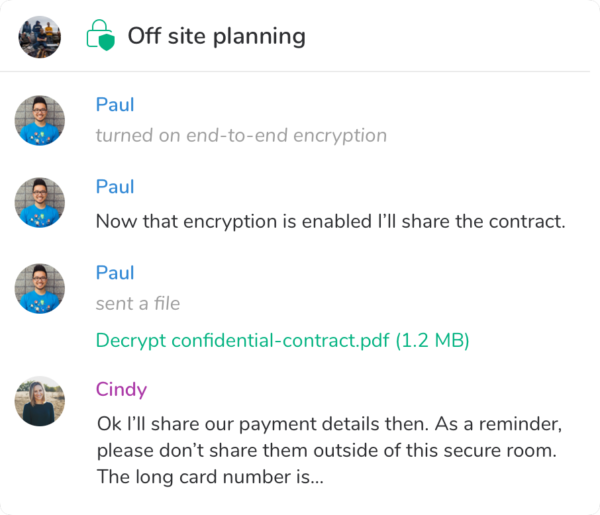The image size is (600, 515).
Task: Select 'Ok I'll share our payment details' line
Action: point(329,424)
